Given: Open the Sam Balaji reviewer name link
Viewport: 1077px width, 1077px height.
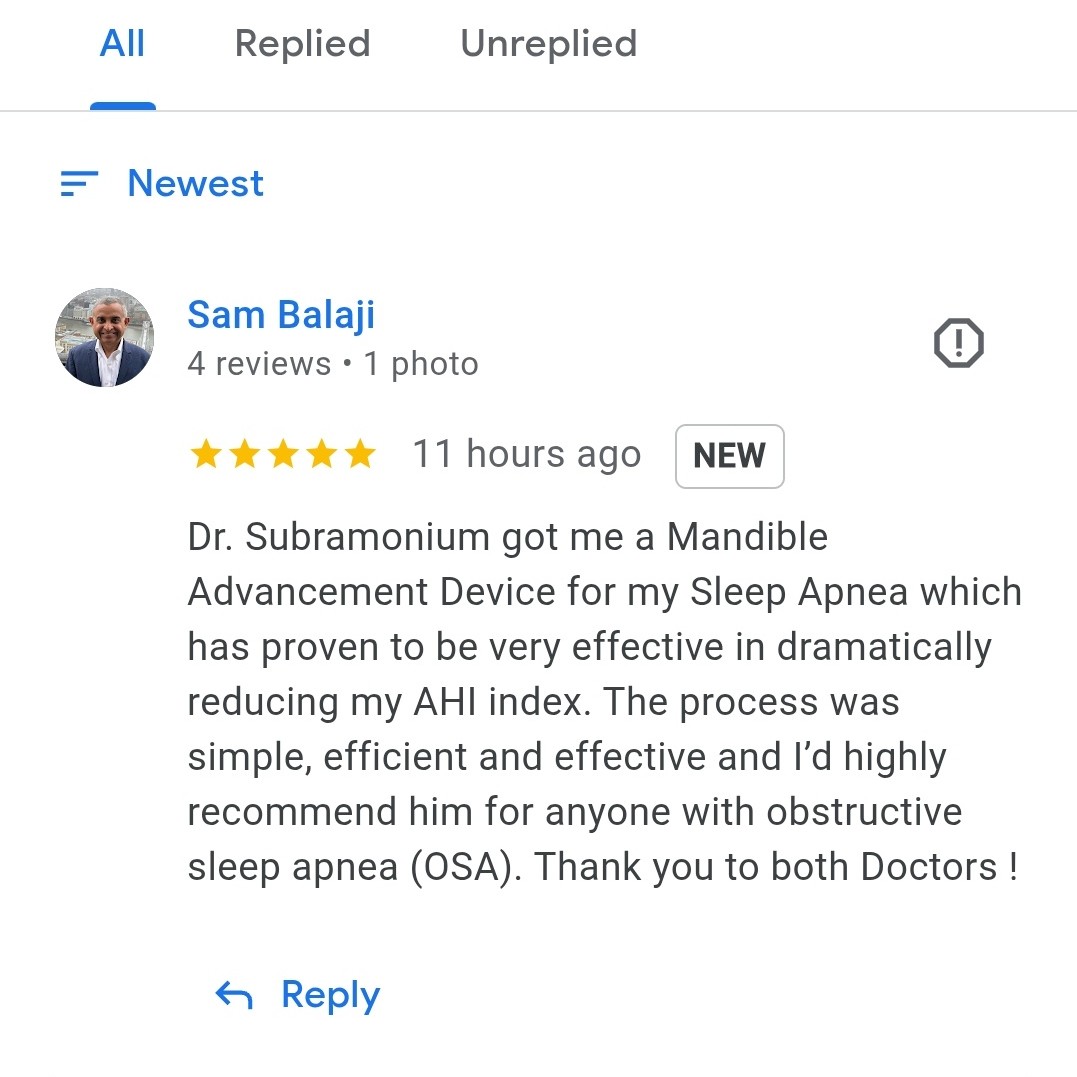Looking at the screenshot, I should [x=281, y=316].
